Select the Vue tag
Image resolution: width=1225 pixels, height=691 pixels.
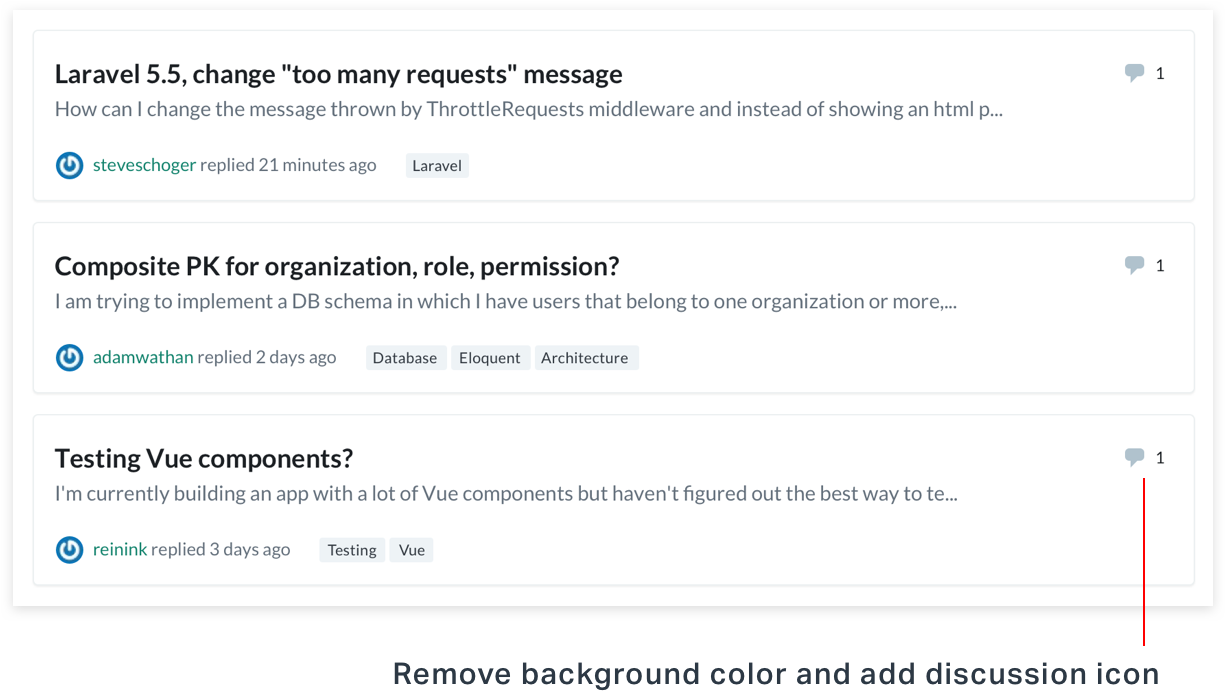tap(412, 550)
